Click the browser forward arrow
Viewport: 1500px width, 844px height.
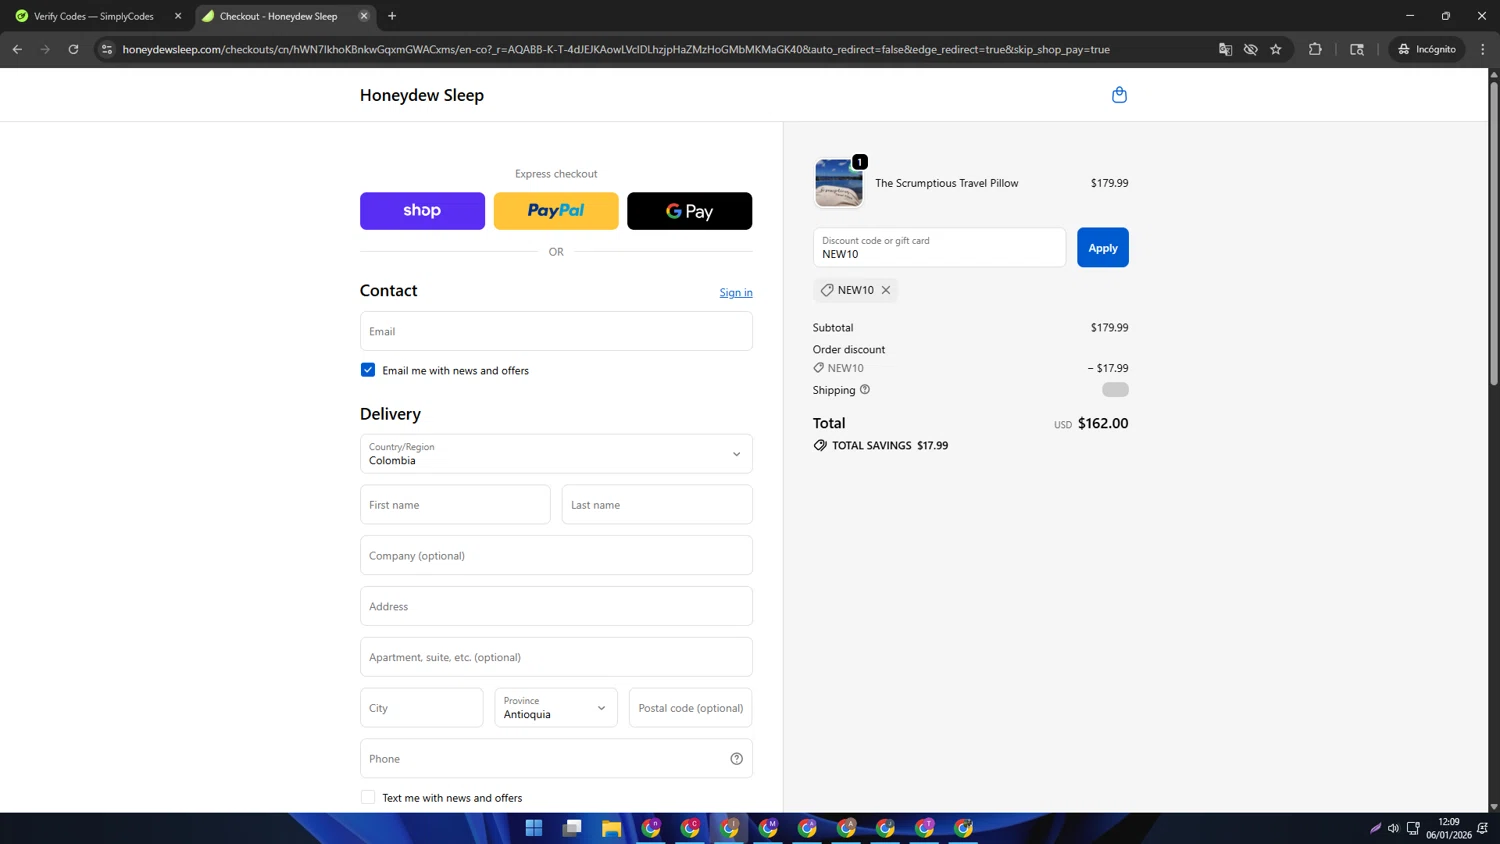click(x=45, y=49)
